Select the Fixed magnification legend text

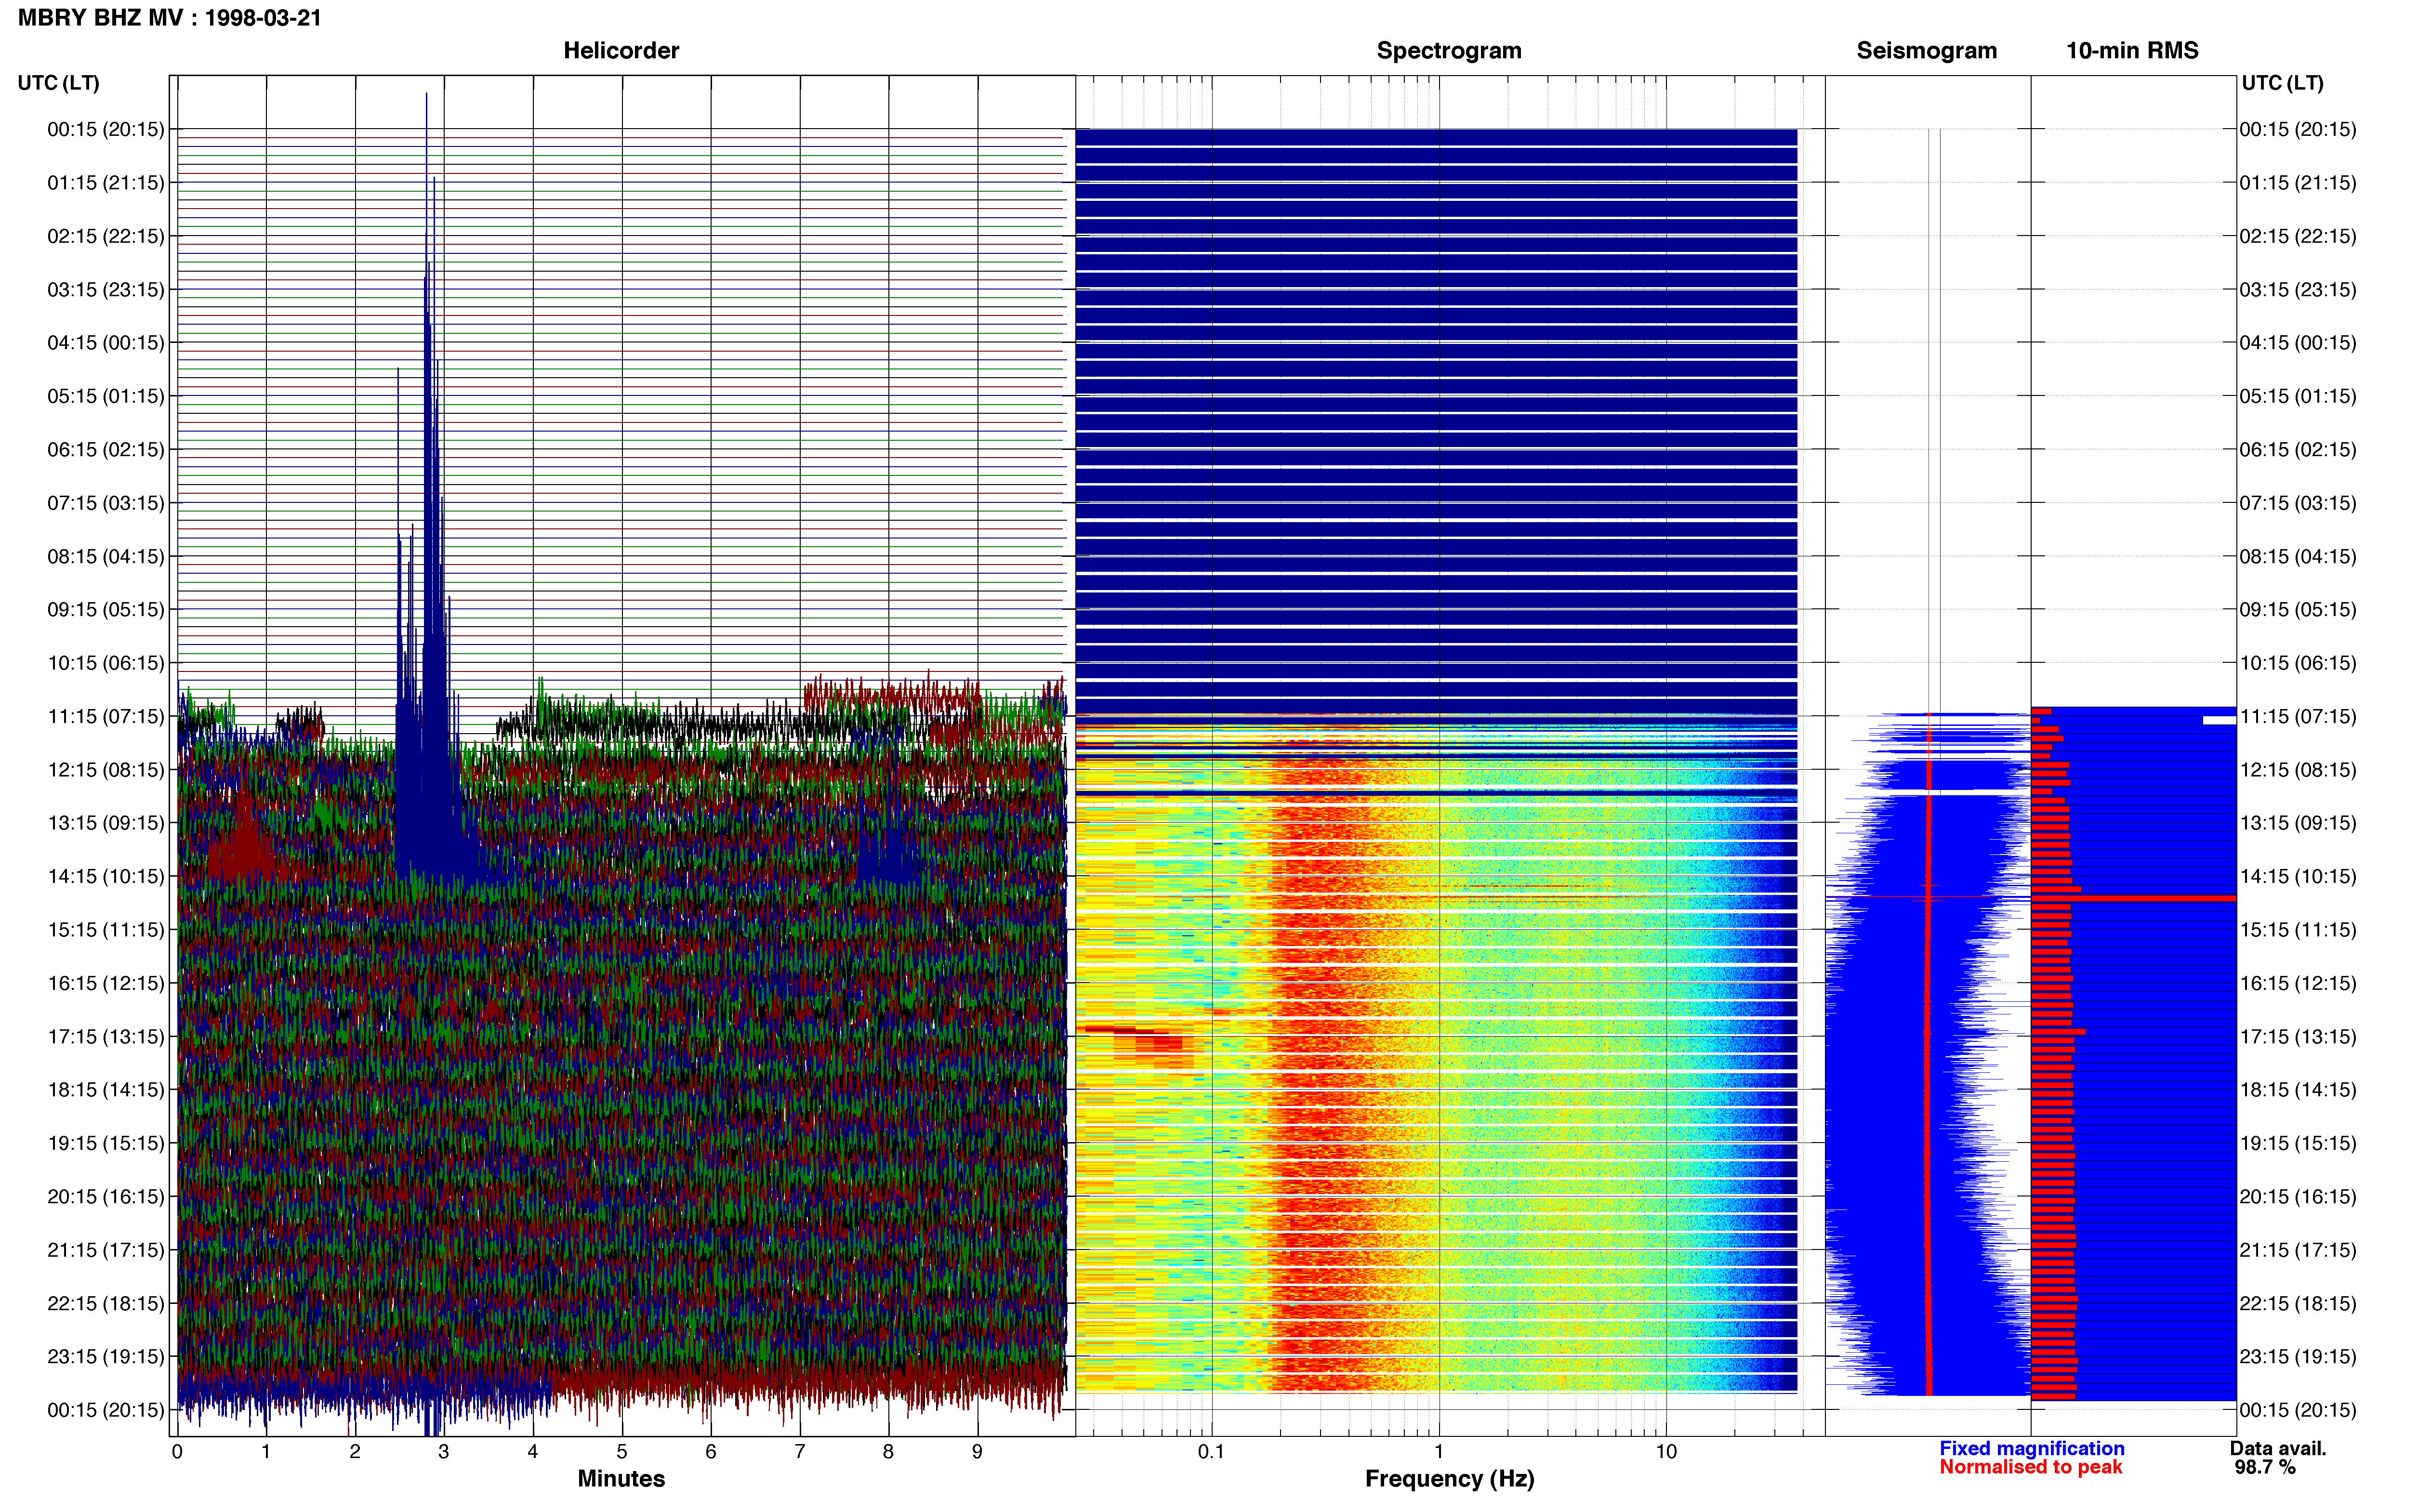tap(2031, 1448)
